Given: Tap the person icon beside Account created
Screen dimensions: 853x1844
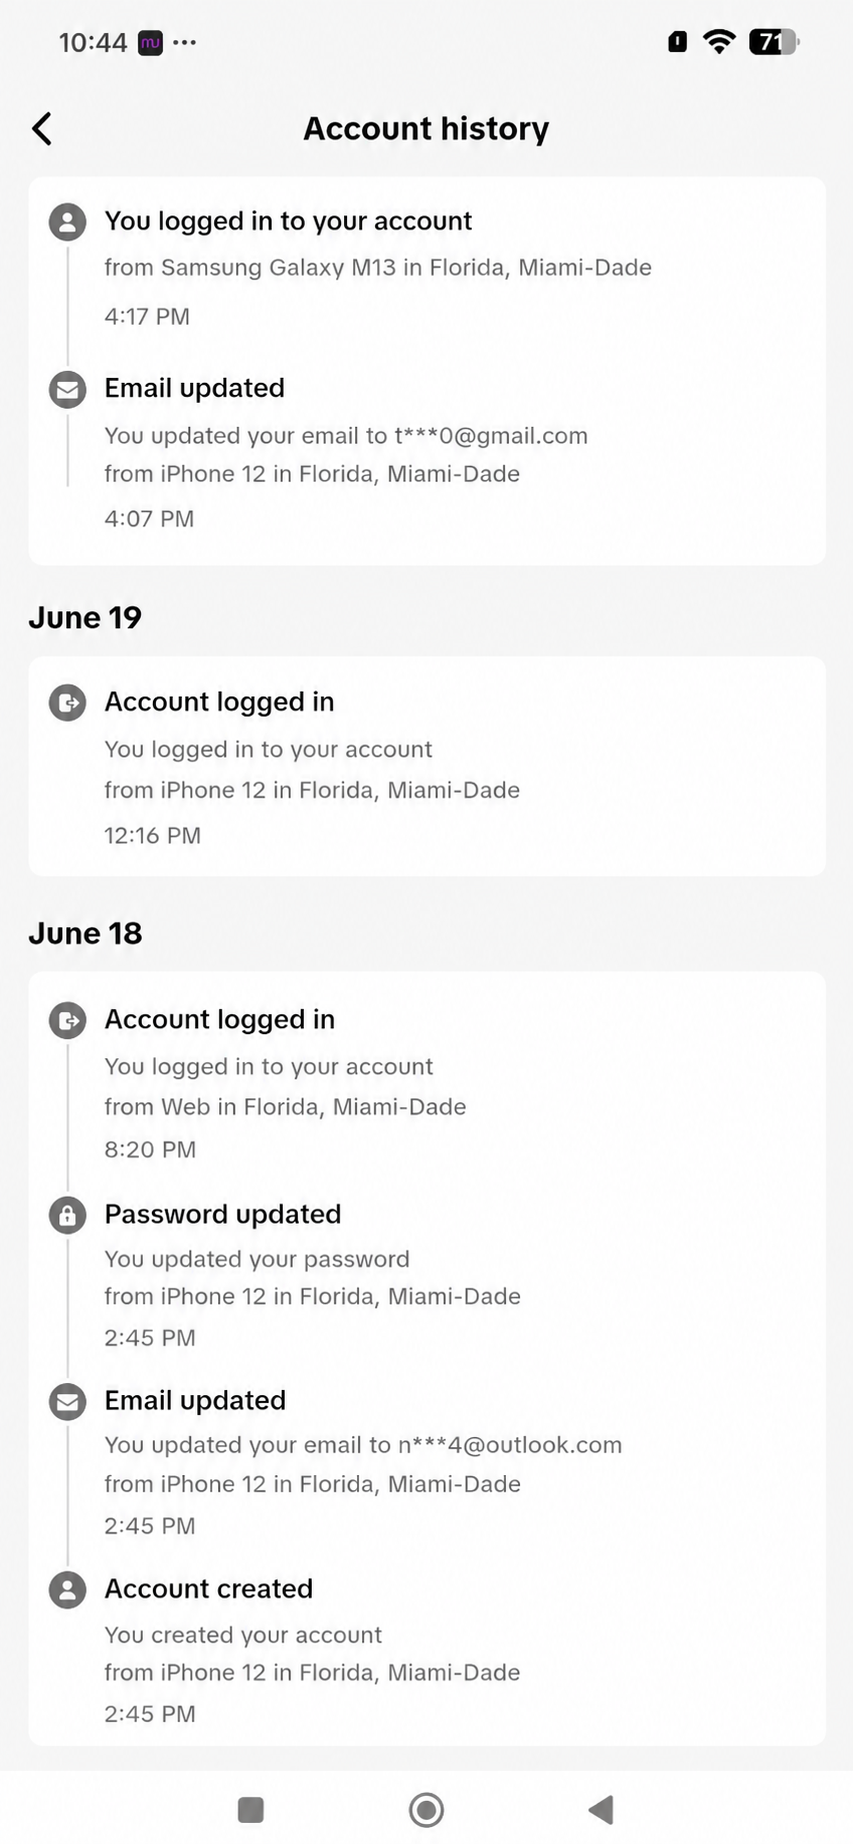Looking at the screenshot, I should tap(67, 1589).
